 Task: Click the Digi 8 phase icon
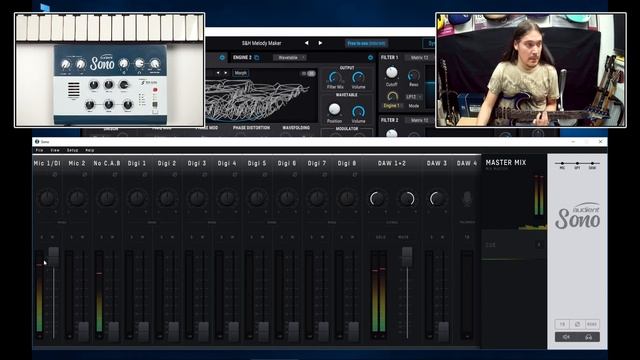[x=355, y=175]
